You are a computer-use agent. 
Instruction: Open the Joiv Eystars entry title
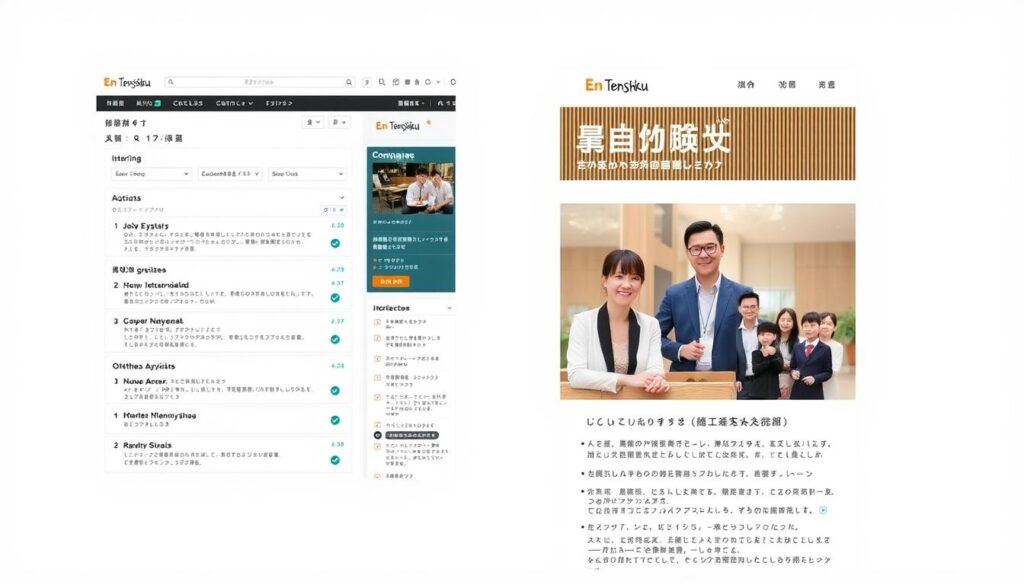146,226
